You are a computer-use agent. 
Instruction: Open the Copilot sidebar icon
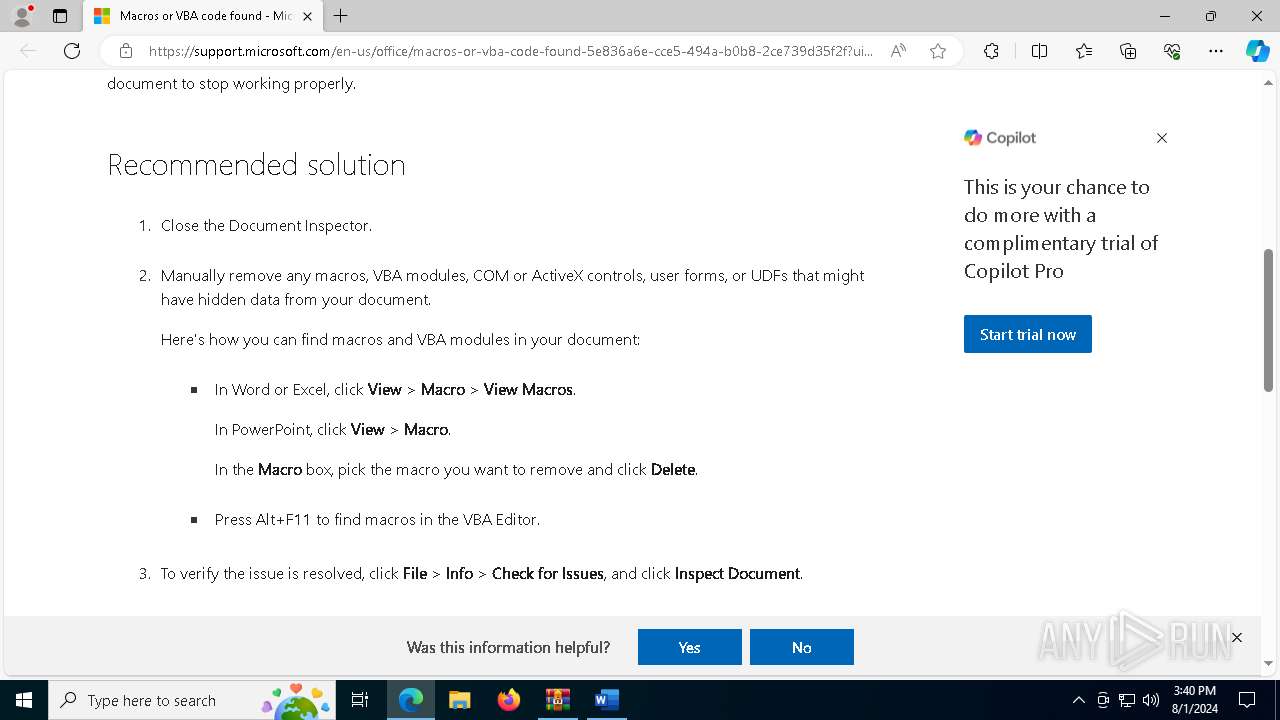click(x=1257, y=51)
